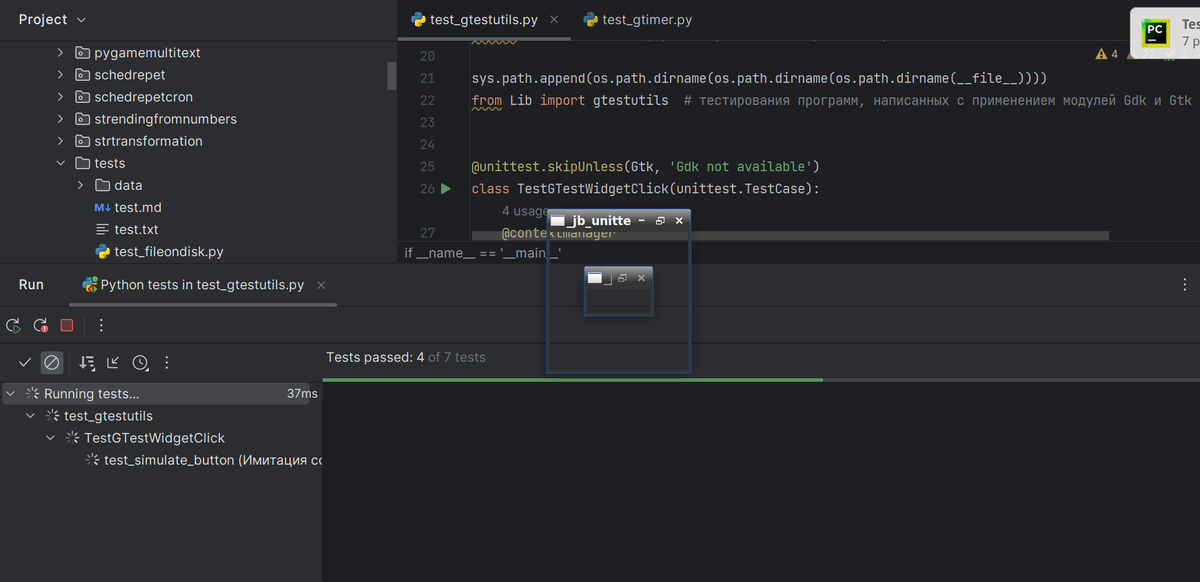The height and width of the screenshot is (582, 1200).
Task: Close the Python tests run tab
Action: 321,285
